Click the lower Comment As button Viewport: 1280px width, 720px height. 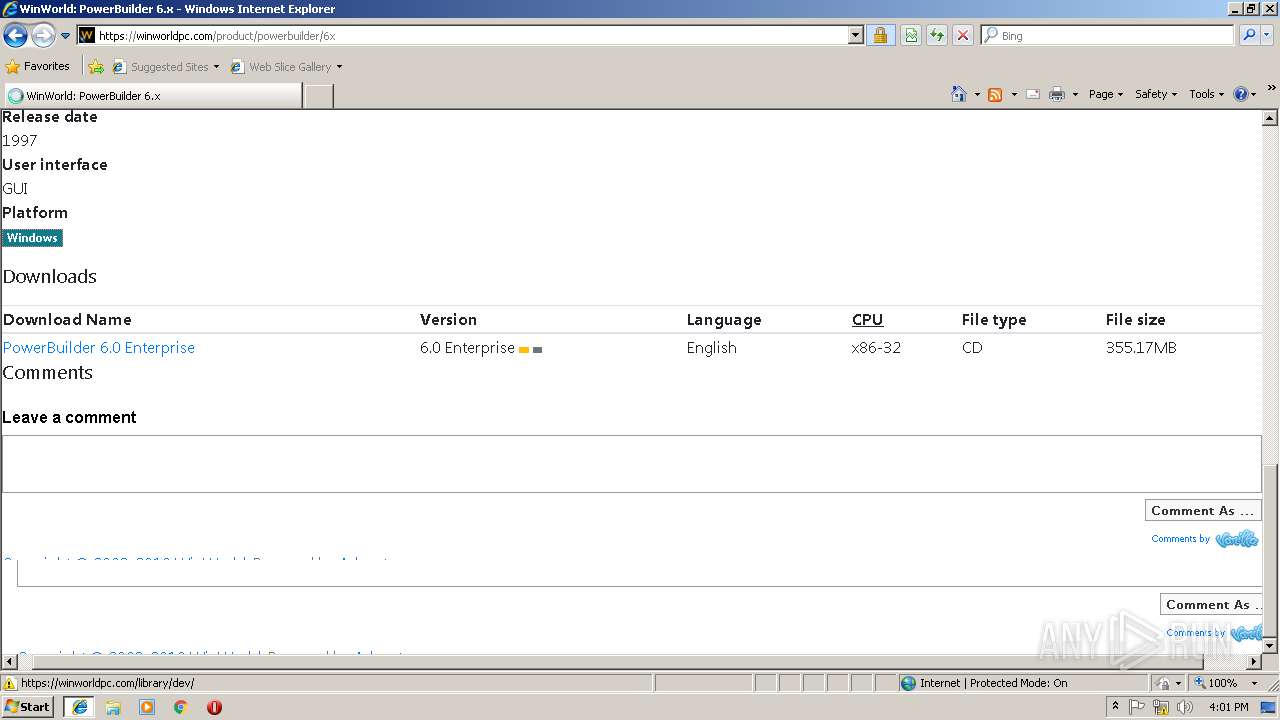point(1210,605)
